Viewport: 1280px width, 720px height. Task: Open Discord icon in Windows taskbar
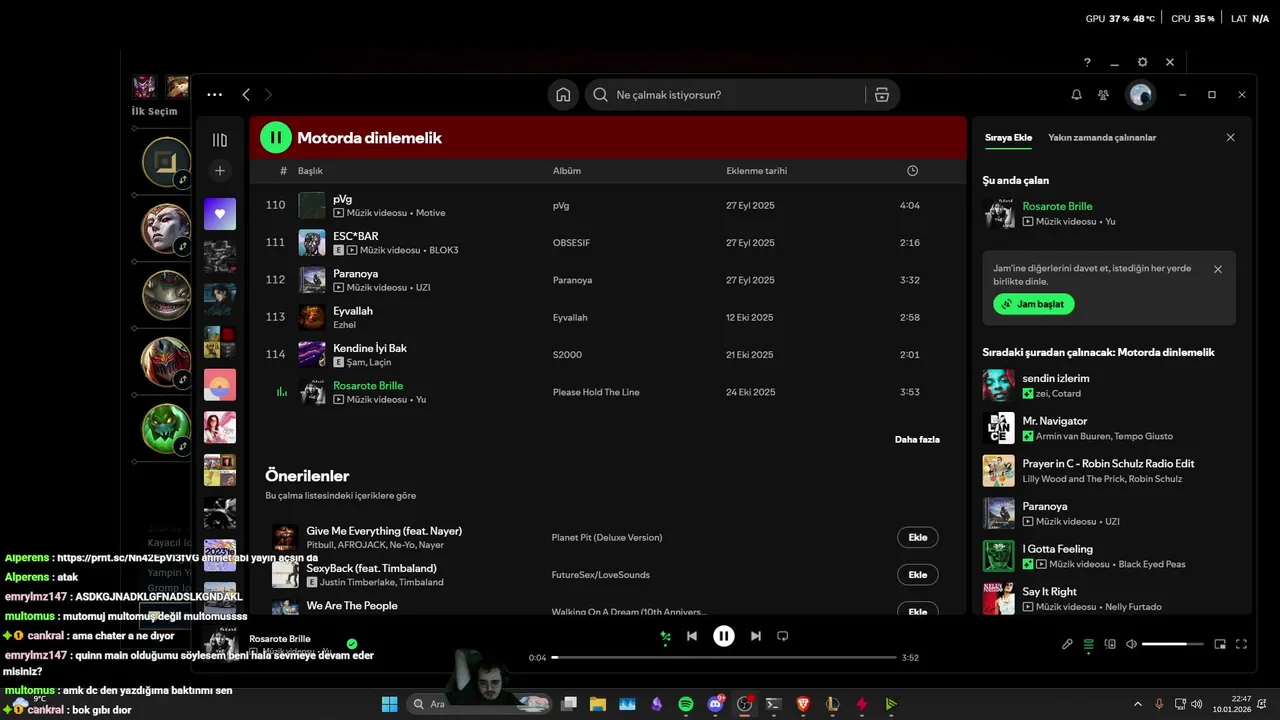click(x=715, y=704)
